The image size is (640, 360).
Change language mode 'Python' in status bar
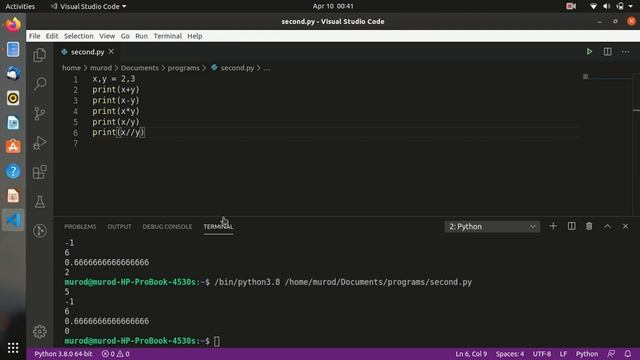point(587,354)
